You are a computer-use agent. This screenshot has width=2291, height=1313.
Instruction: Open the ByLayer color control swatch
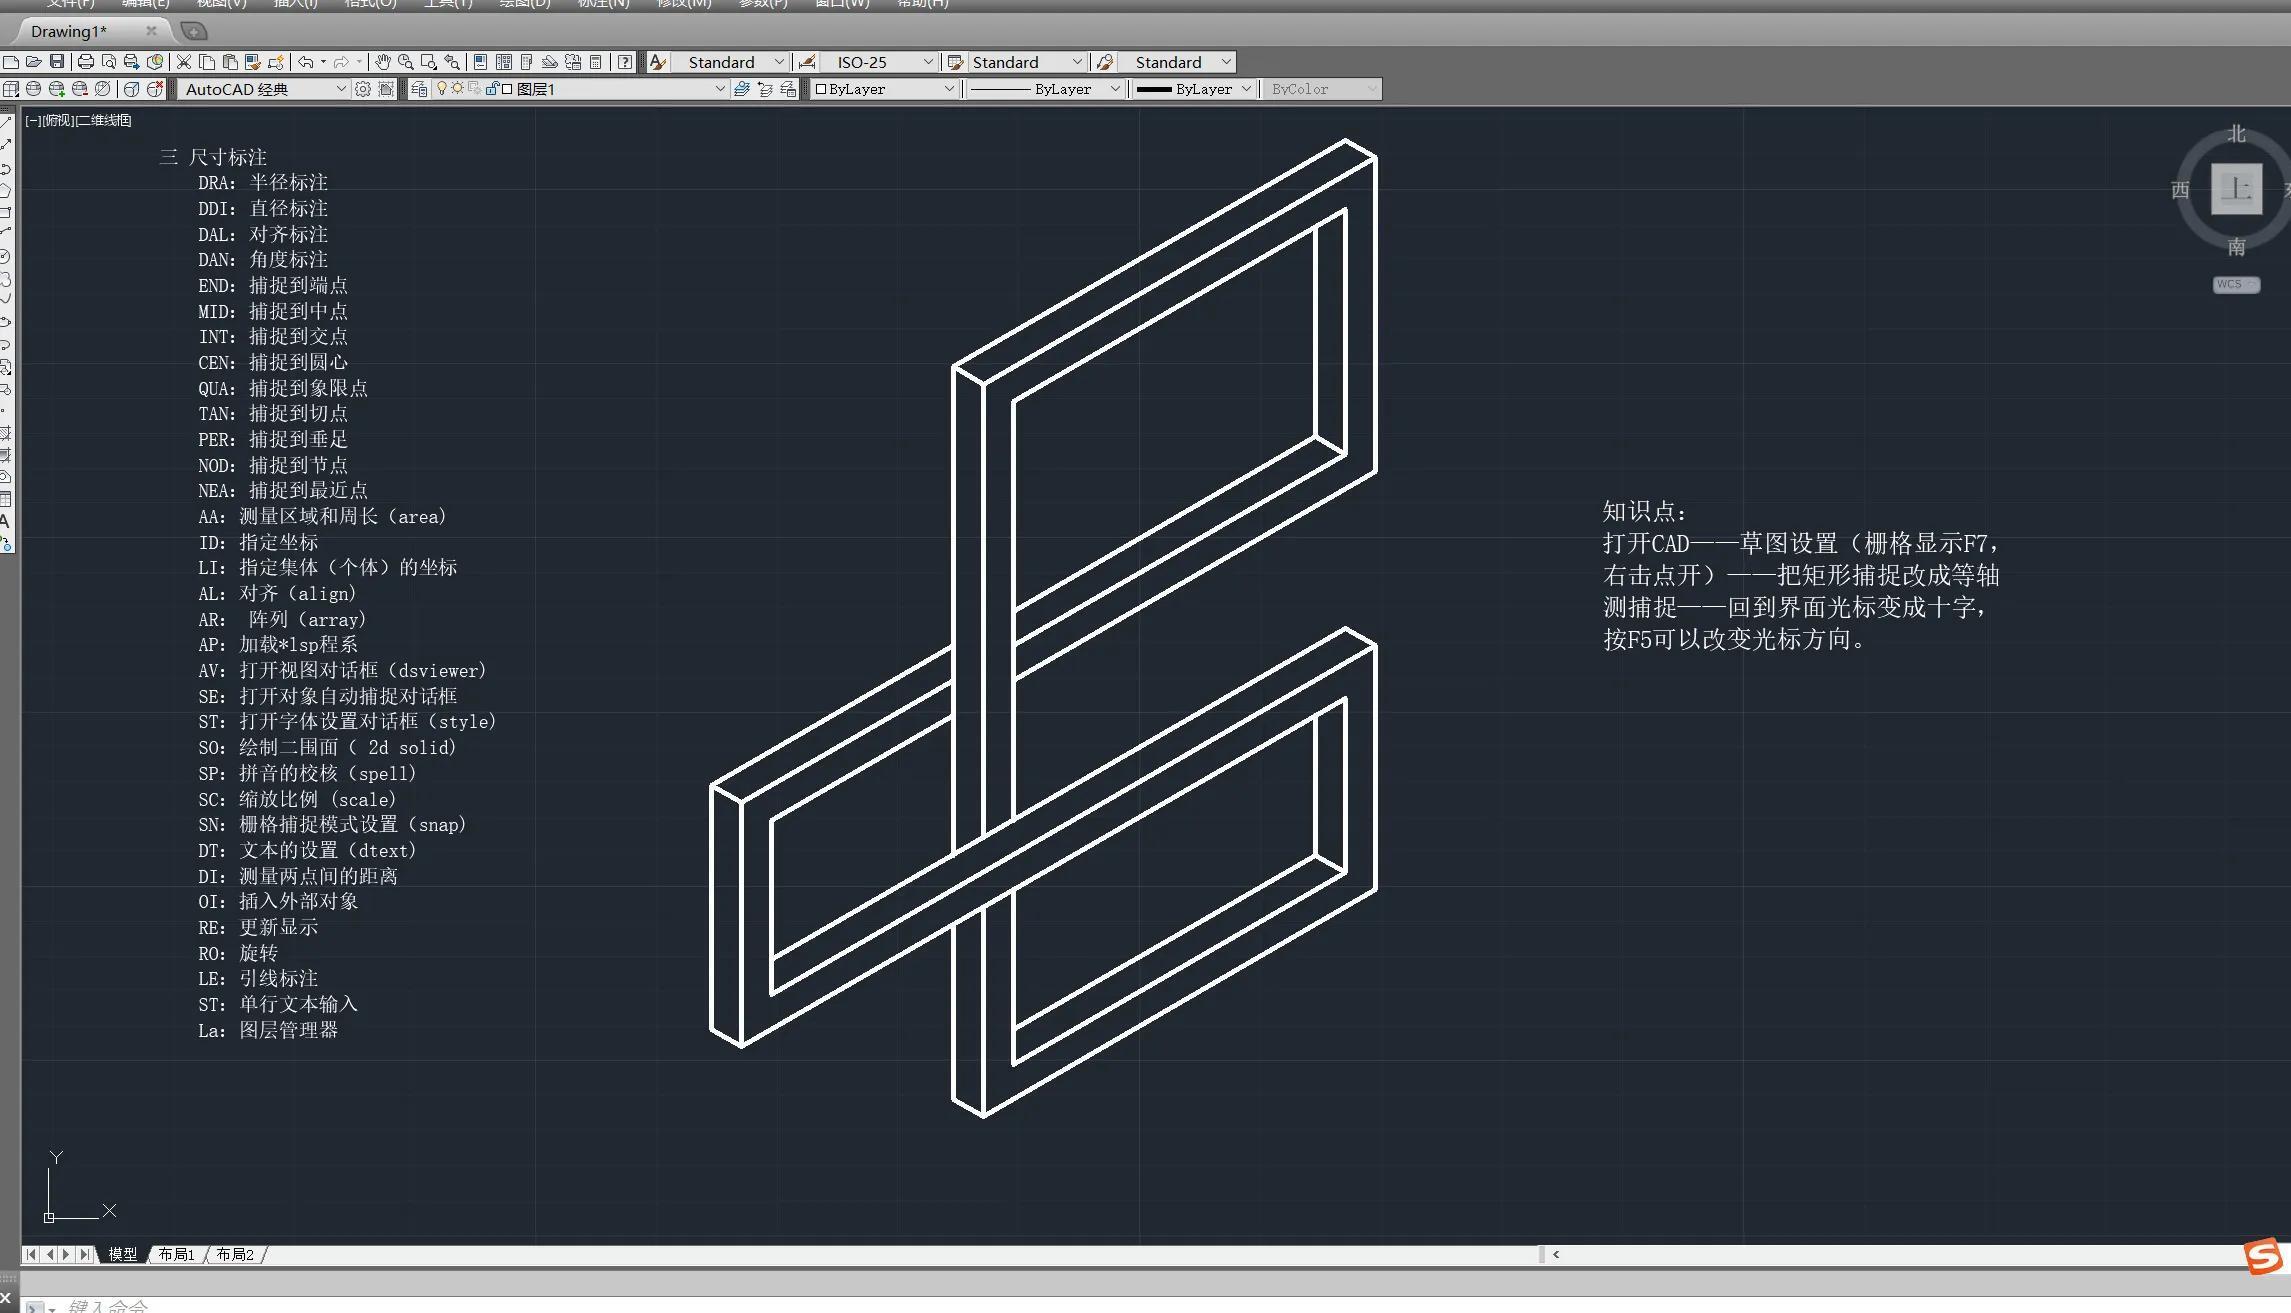pos(884,89)
